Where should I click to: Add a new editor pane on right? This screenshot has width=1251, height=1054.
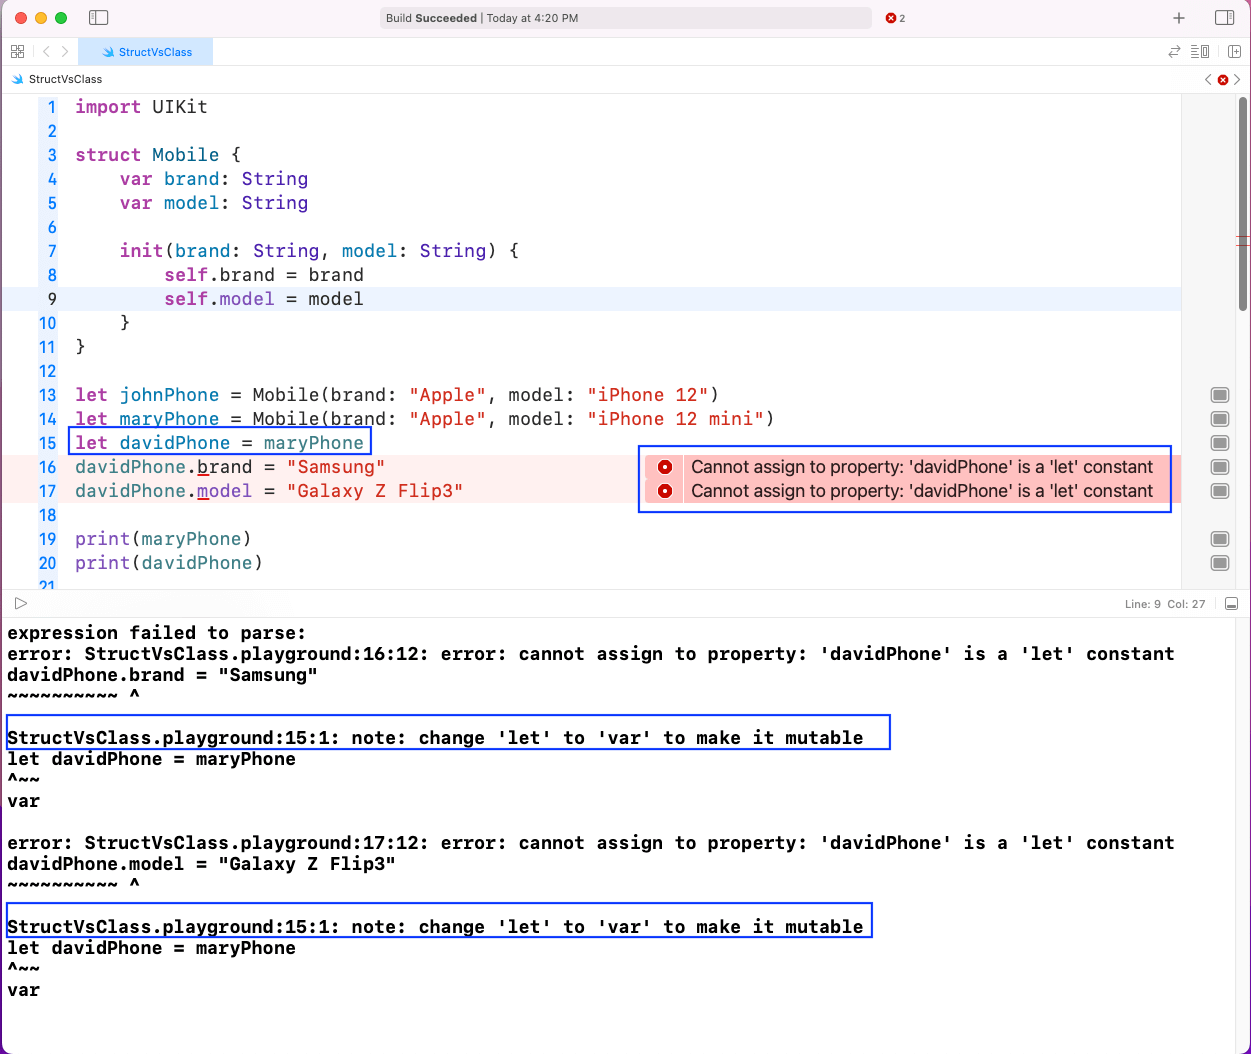(x=1234, y=52)
